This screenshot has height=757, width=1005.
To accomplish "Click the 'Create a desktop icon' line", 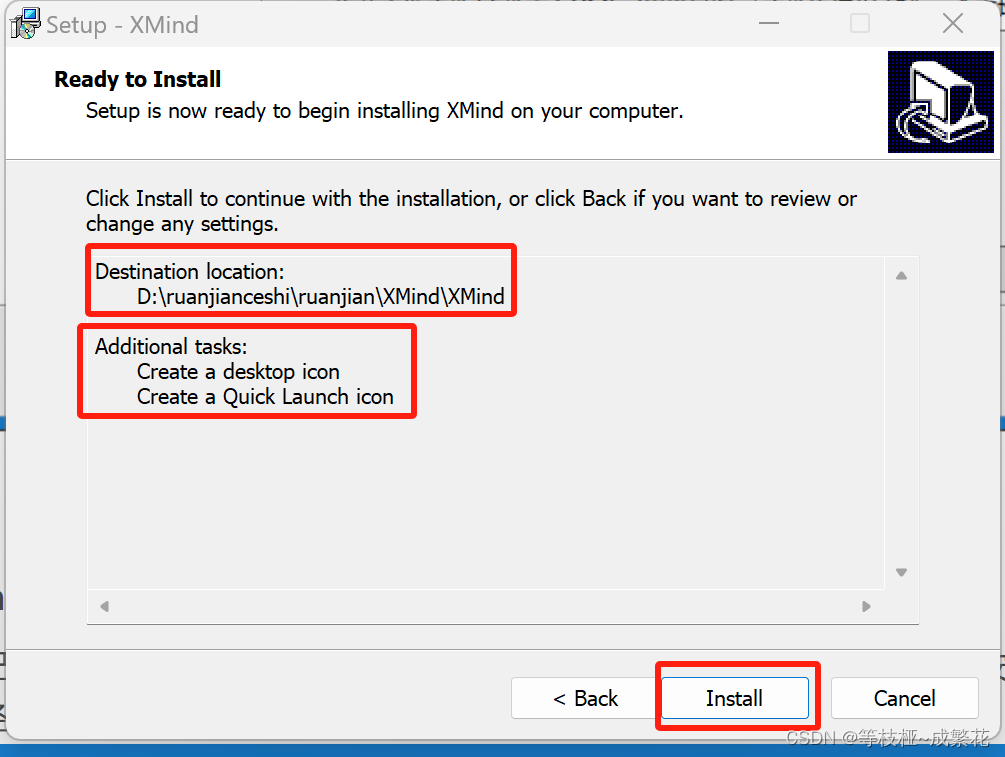I will coord(238,372).
